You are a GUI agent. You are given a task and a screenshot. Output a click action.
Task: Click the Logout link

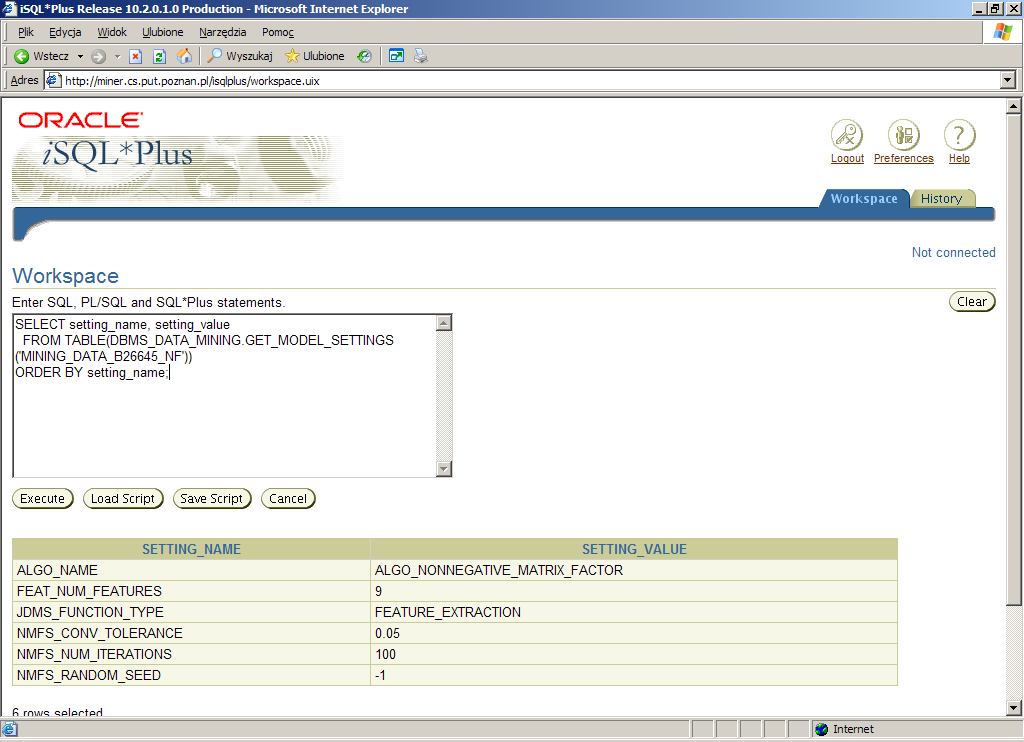click(847, 158)
